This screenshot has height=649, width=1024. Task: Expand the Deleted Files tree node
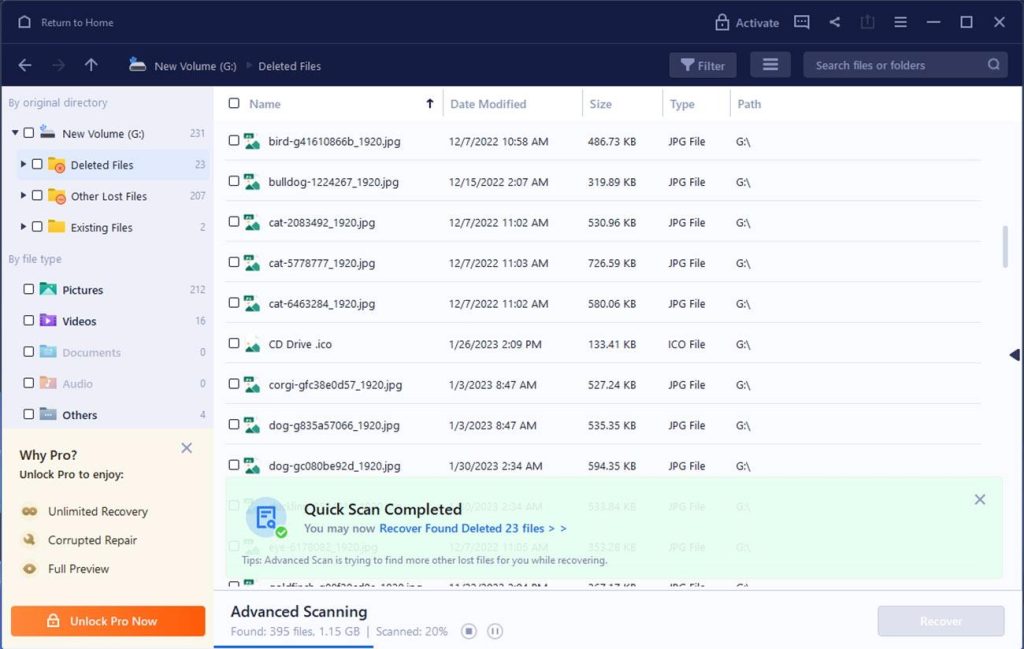pos(23,164)
